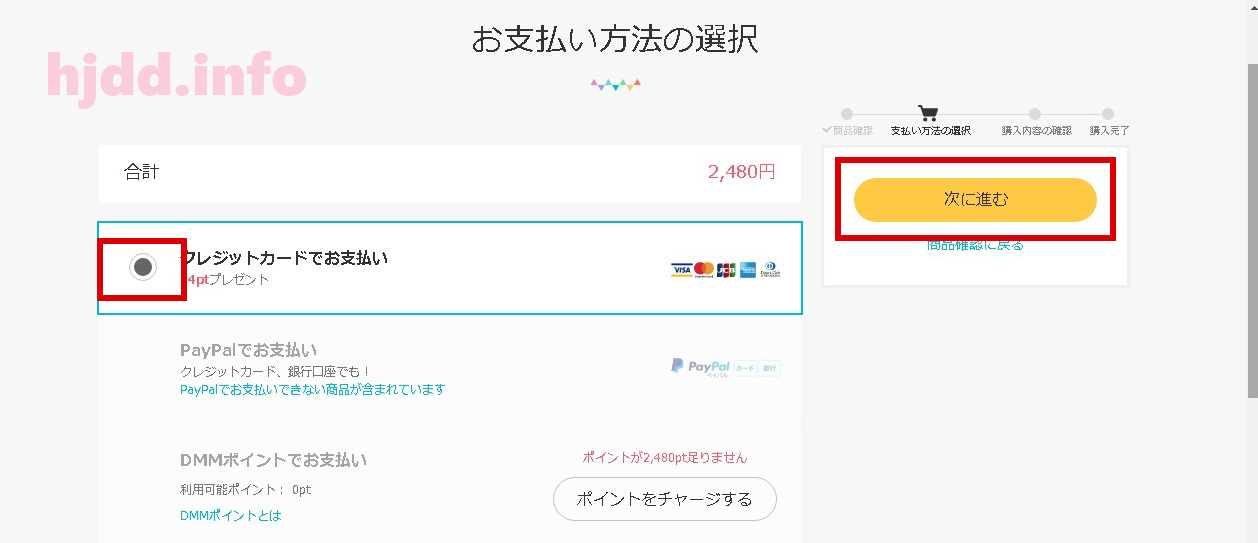Screen dimensions: 1258x543
Task: Open the DMMポイントとは link
Action: (231, 516)
